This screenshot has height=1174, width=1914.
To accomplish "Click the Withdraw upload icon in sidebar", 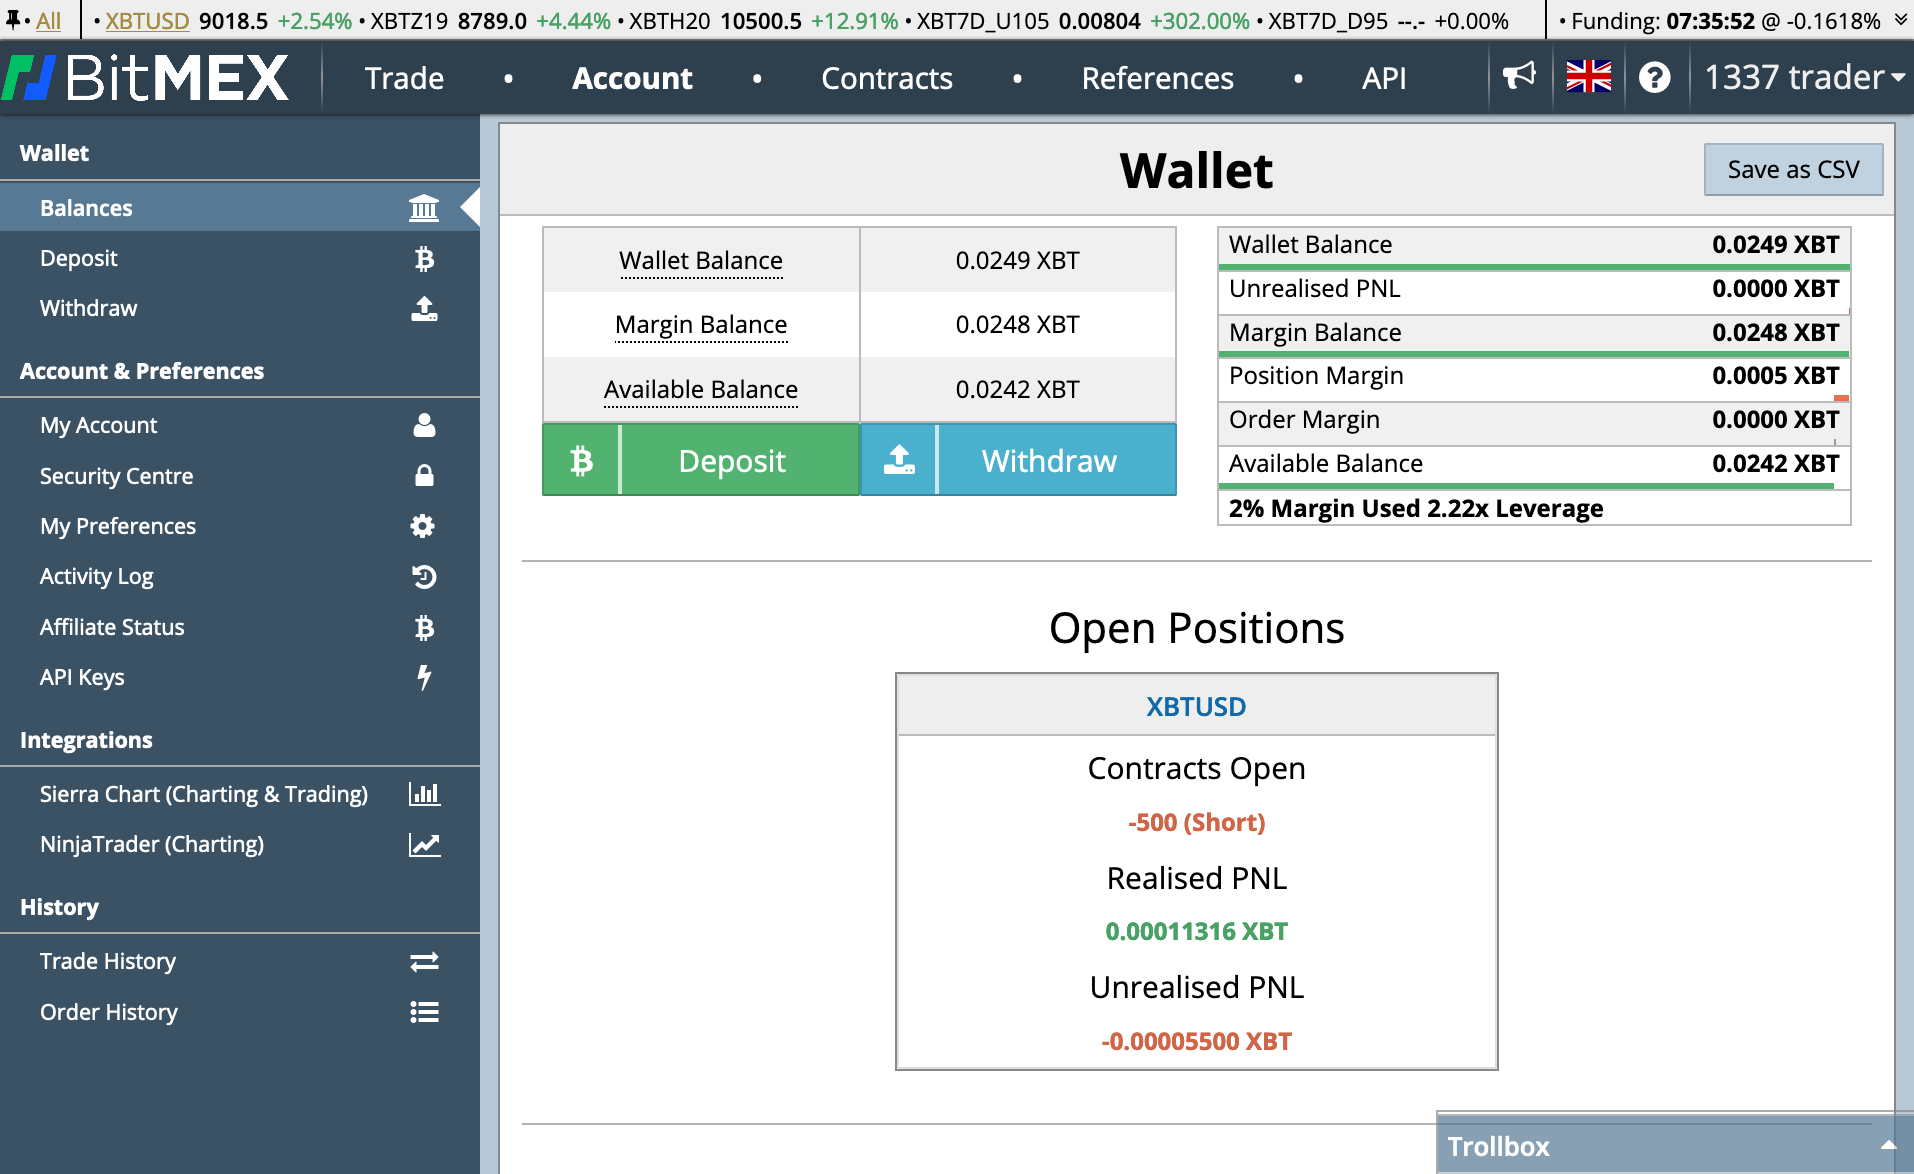I will tap(424, 309).
